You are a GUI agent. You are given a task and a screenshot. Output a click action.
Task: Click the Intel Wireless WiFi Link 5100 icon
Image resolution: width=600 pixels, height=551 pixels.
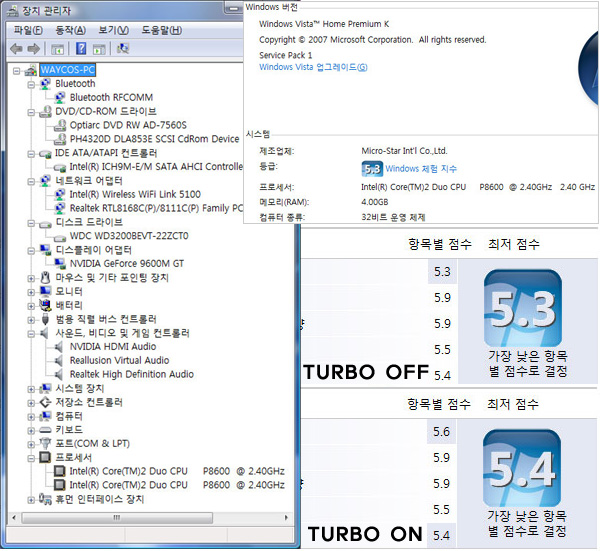click(60, 194)
